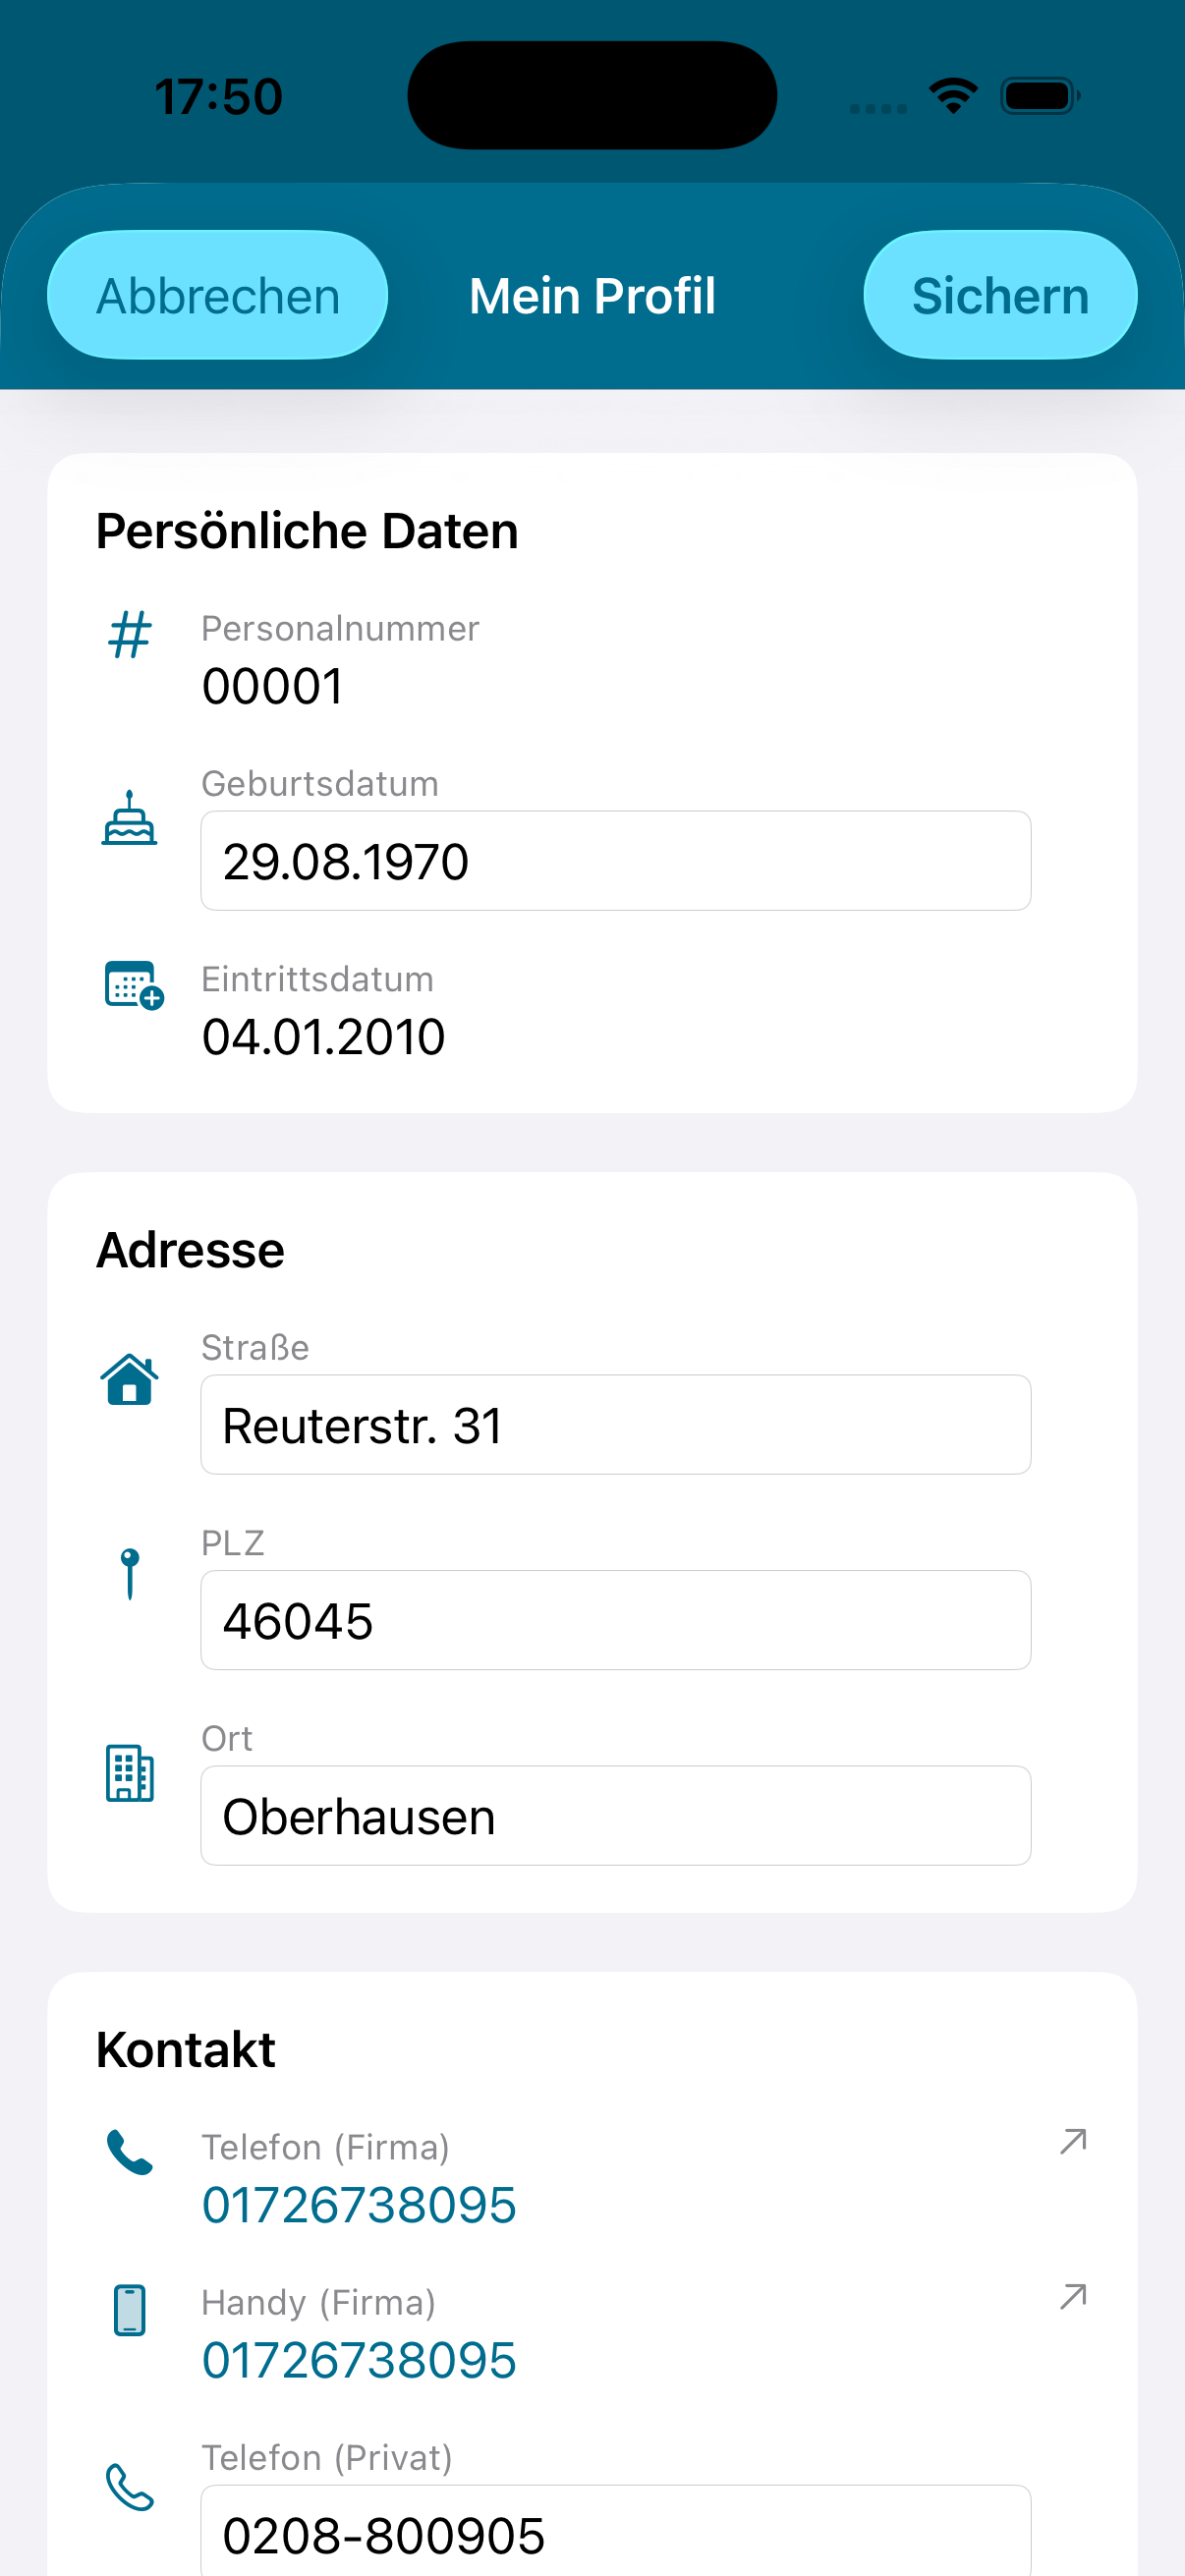
Task: Click the pin icon beside PLZ
Action: click(x=130, y=1574)
